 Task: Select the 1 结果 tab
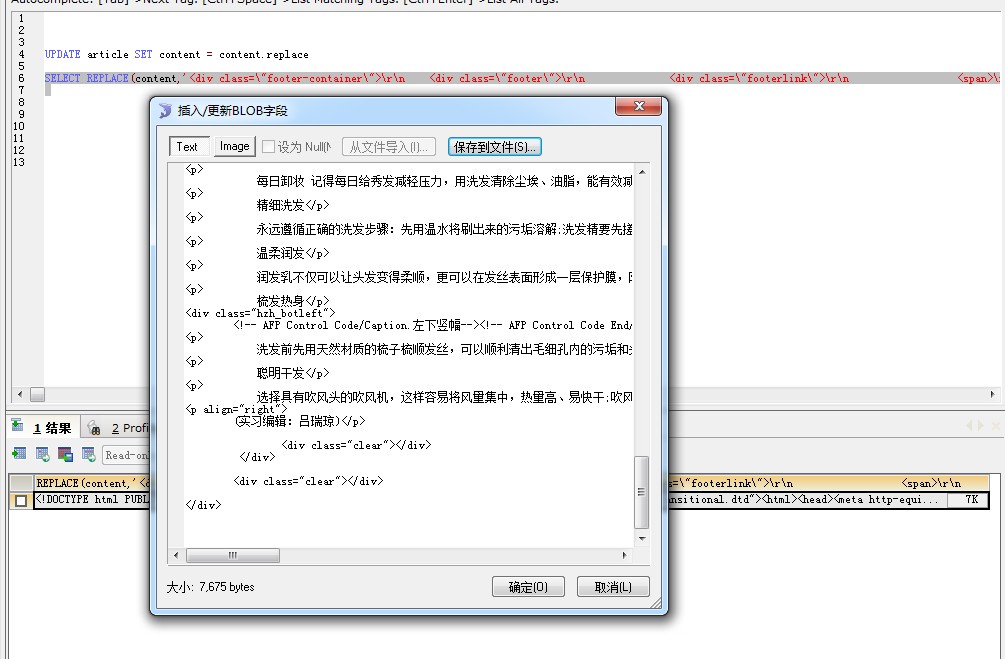52,428
